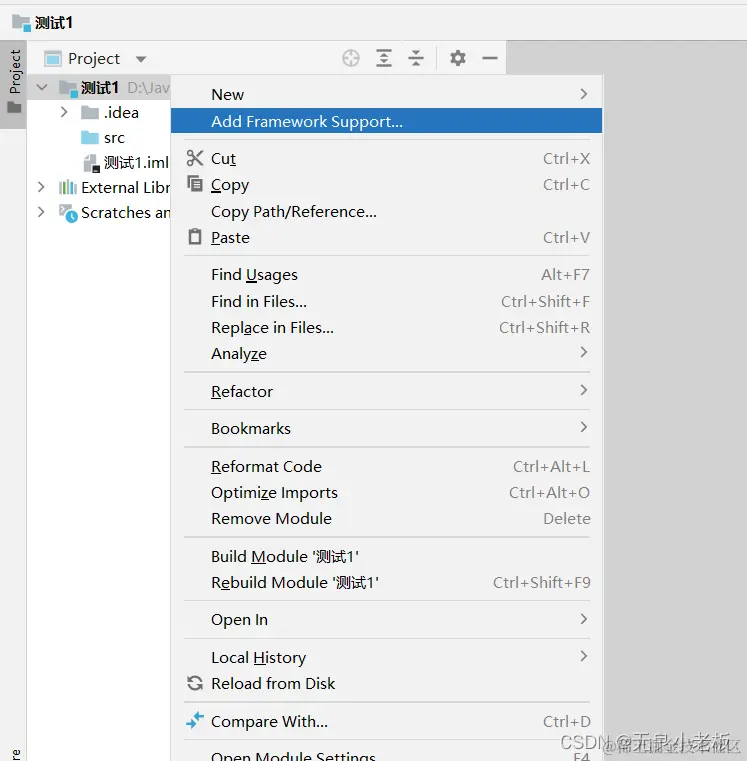Screen dimensions: 747x761
Task: Click the folder icon in the breadcrumb bar
Action: 21,23
